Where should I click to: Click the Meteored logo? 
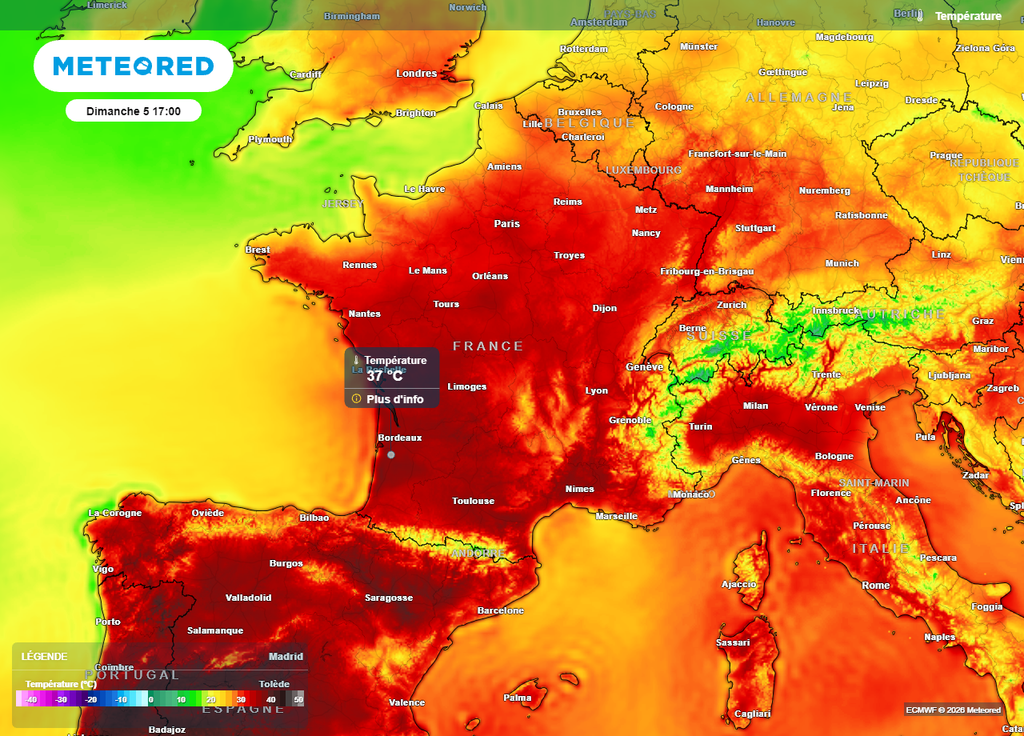pyautogui.click(x=133, y=66)
